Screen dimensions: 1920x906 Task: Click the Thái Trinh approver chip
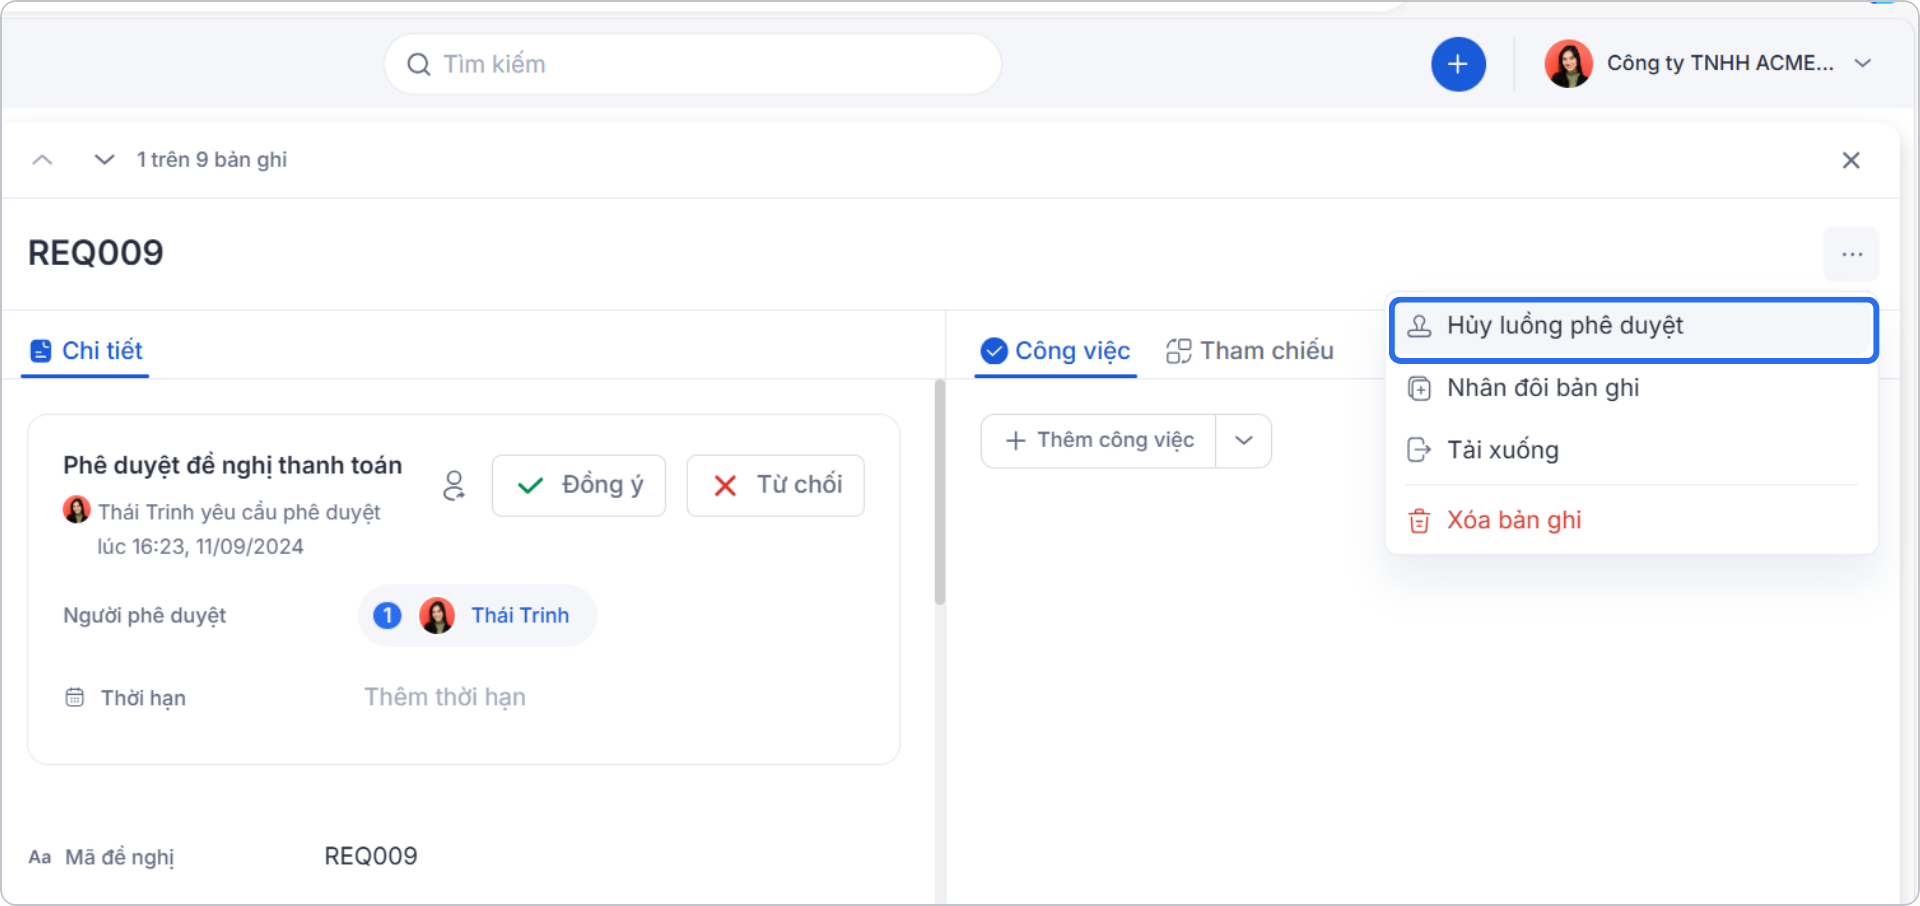pyautogui.click(x=478, y=616)
